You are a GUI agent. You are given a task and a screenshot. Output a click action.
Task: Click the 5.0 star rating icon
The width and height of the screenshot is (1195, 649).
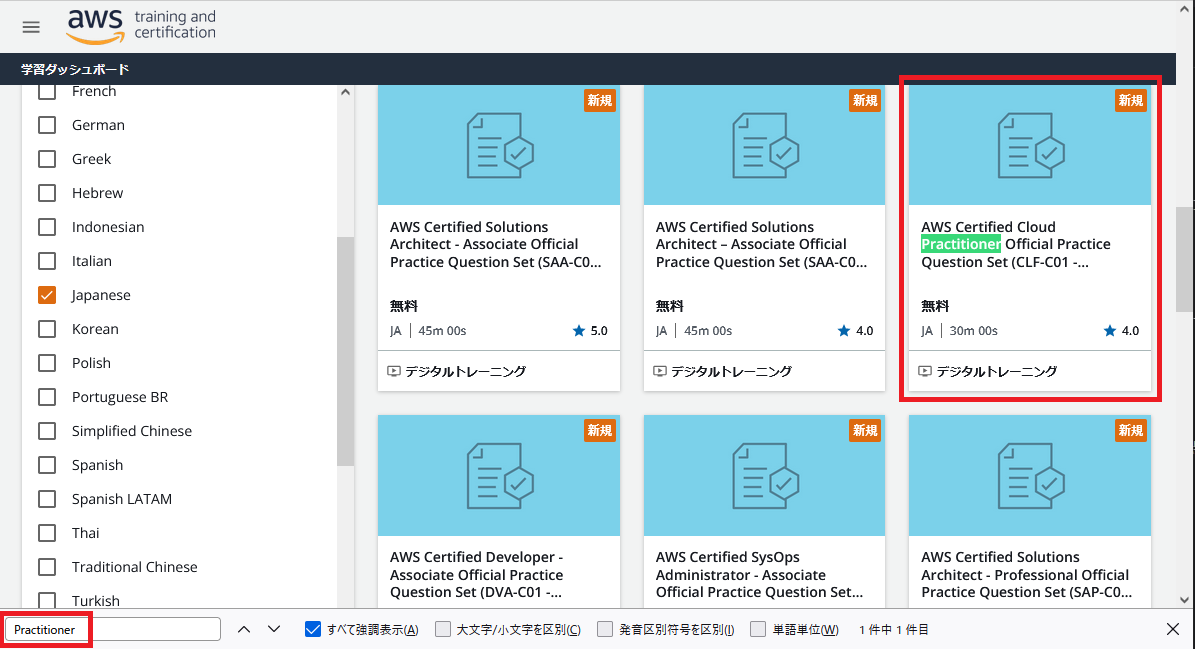[579, 331]
